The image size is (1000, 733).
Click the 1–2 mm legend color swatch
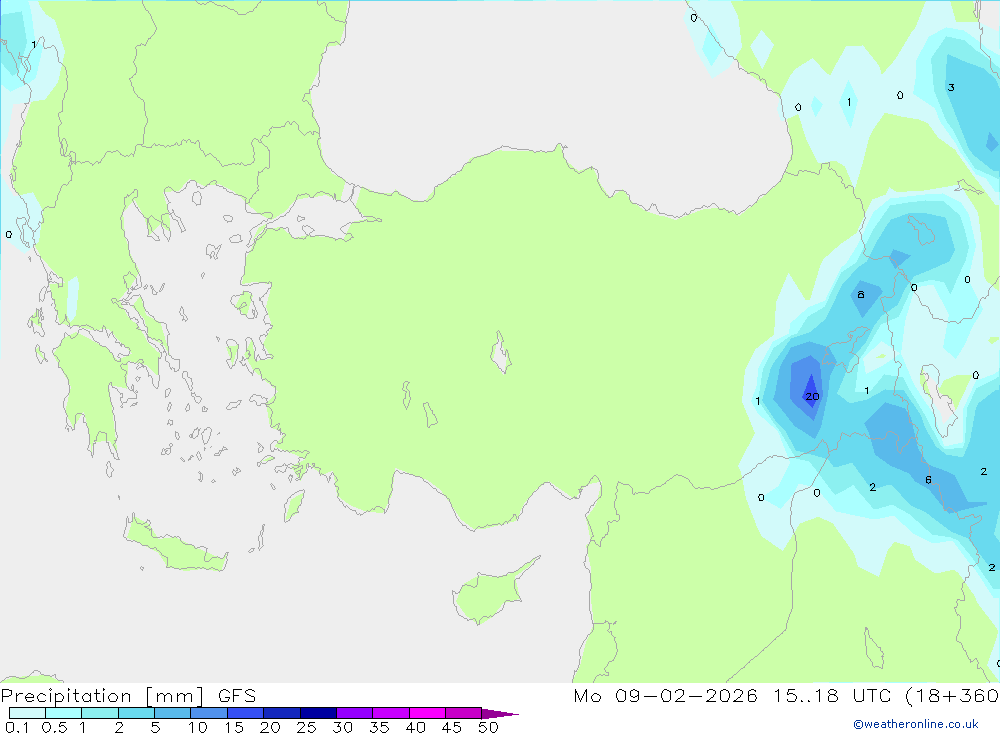point(100,713)
